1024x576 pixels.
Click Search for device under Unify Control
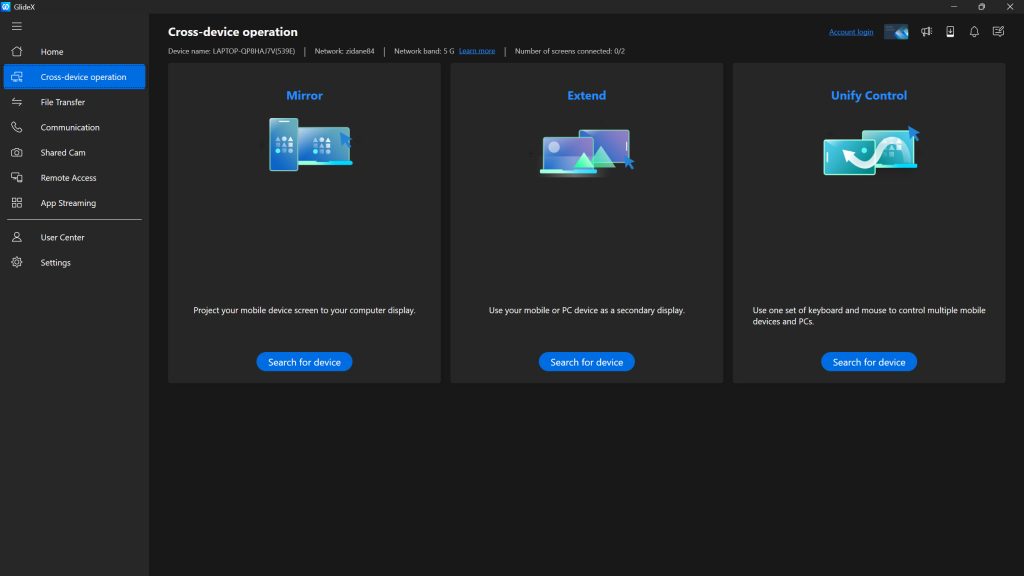pyautogui.click(x=869, y=362)
